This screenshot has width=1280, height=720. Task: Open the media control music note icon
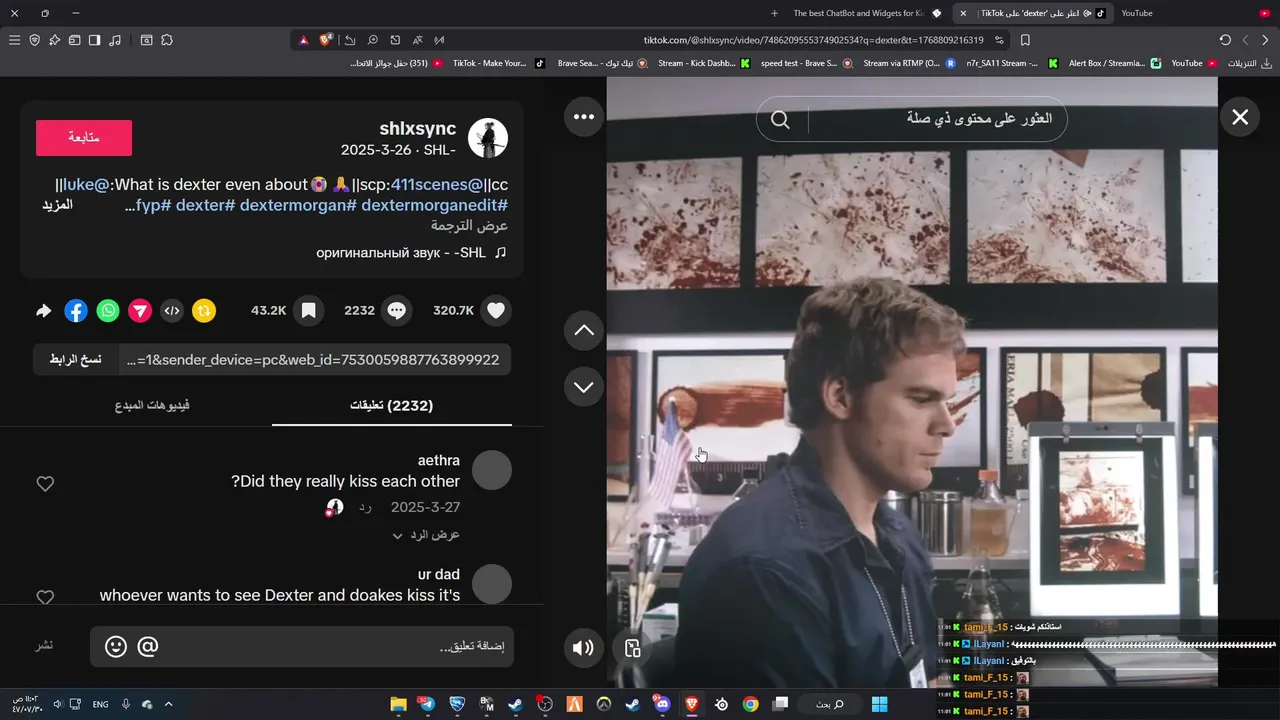point(115,40)
